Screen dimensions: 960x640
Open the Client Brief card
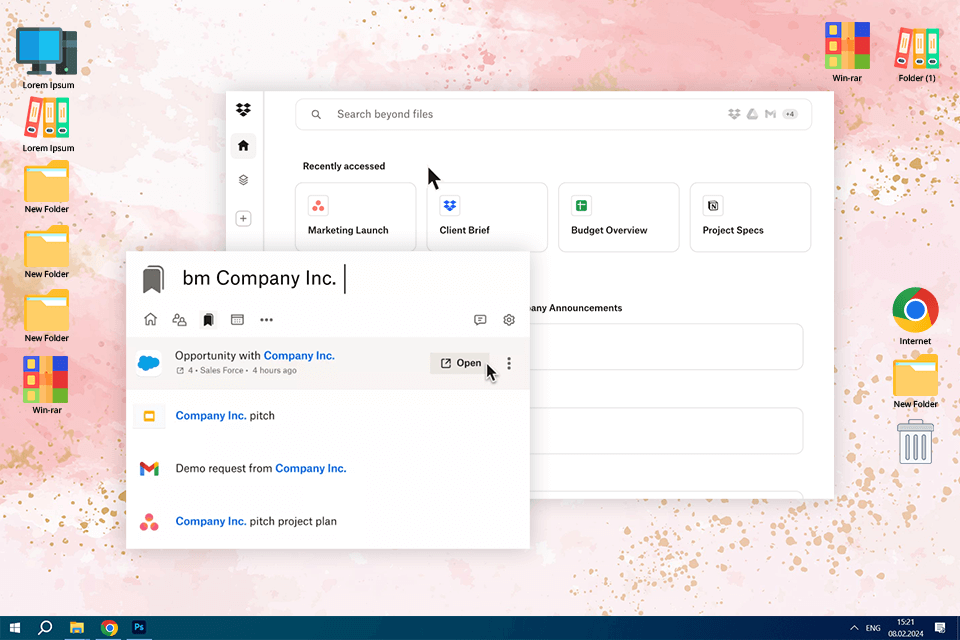487,217
